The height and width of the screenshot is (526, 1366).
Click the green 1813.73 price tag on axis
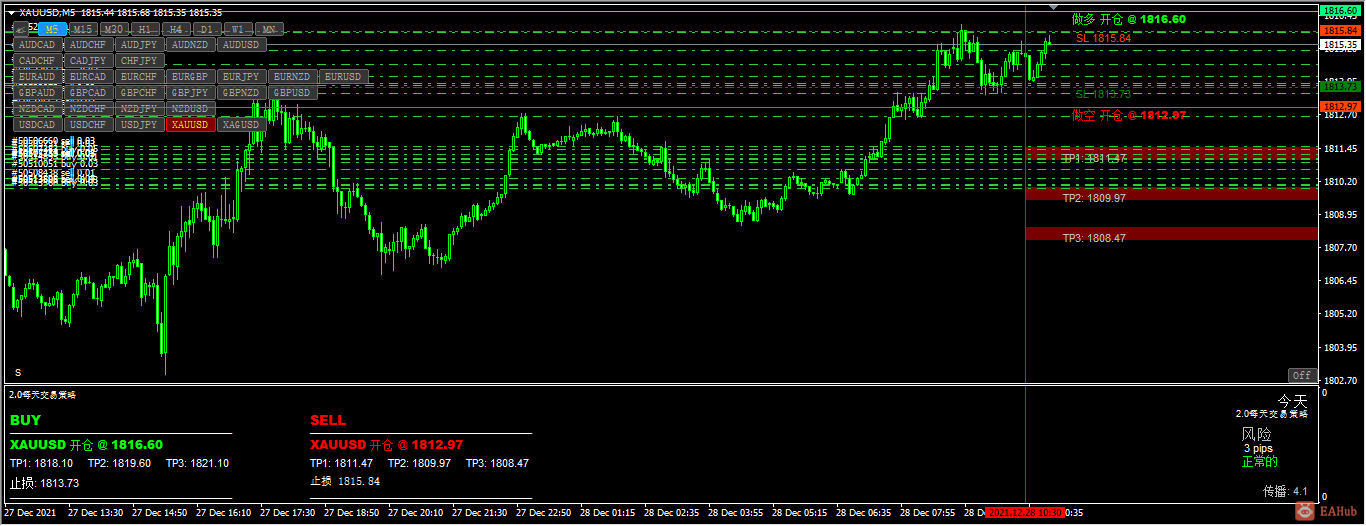(x=1342, y=88)
